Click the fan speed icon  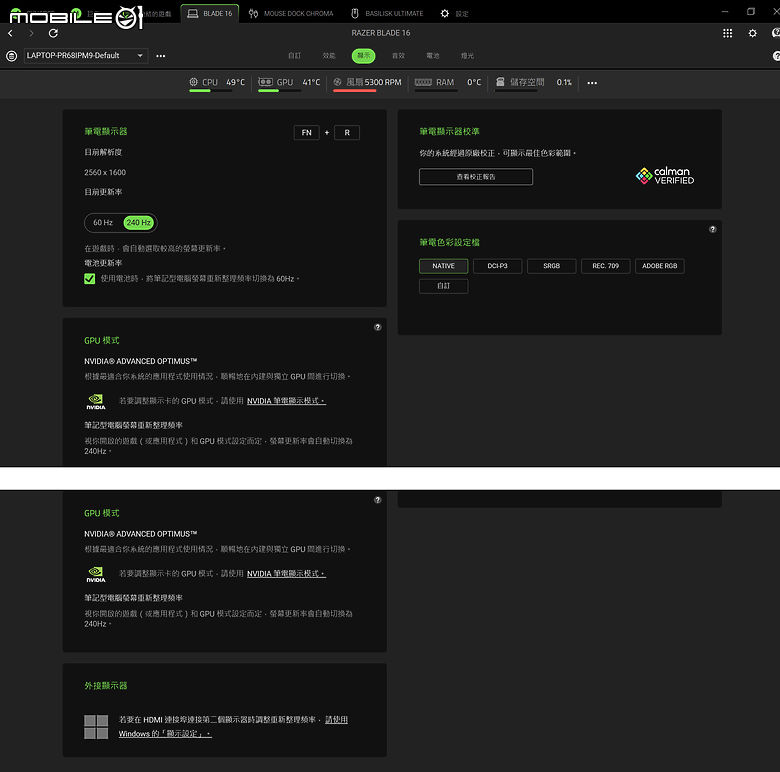[x=337, y=82]
